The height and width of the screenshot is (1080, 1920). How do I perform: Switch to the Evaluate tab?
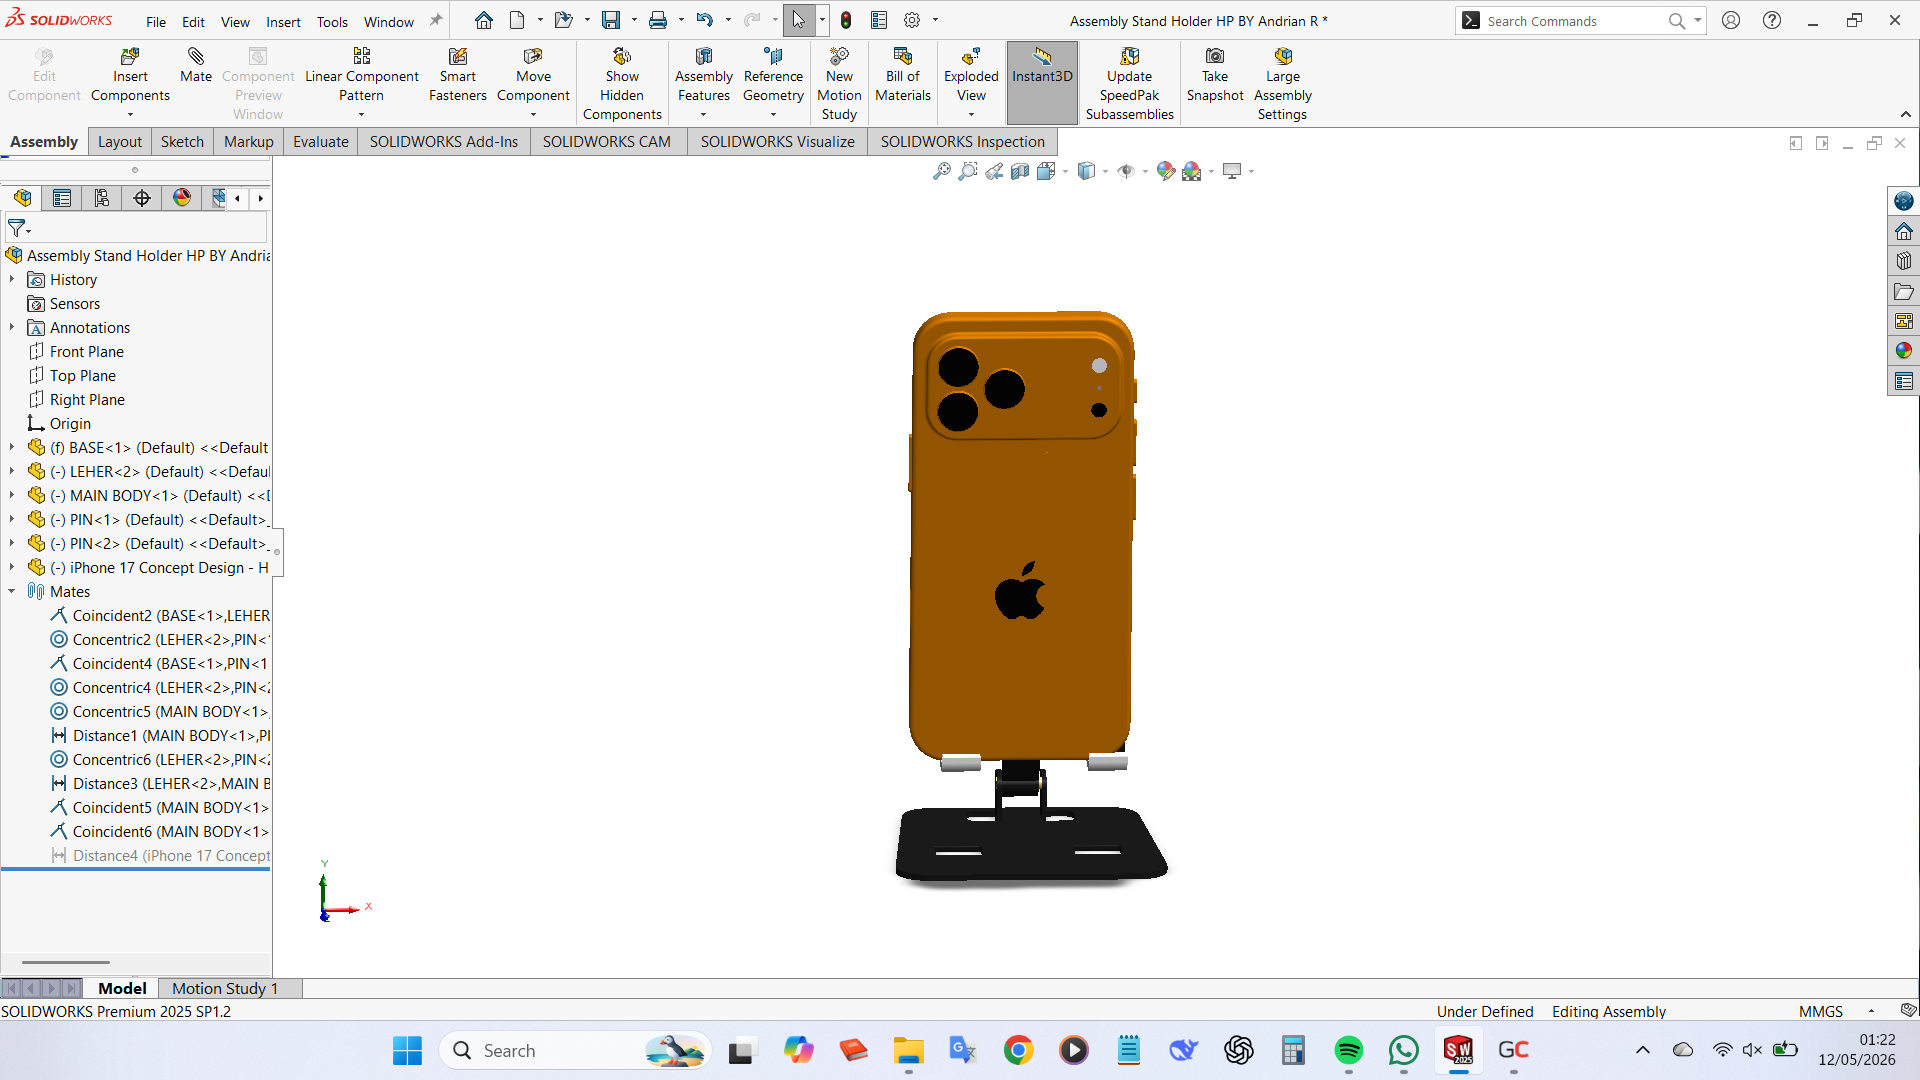321,142
